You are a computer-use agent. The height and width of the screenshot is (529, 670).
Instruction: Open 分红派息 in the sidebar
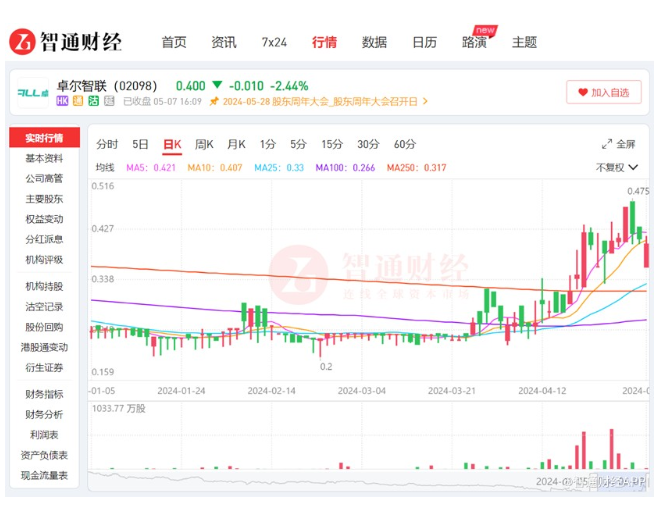click(44, 239)
